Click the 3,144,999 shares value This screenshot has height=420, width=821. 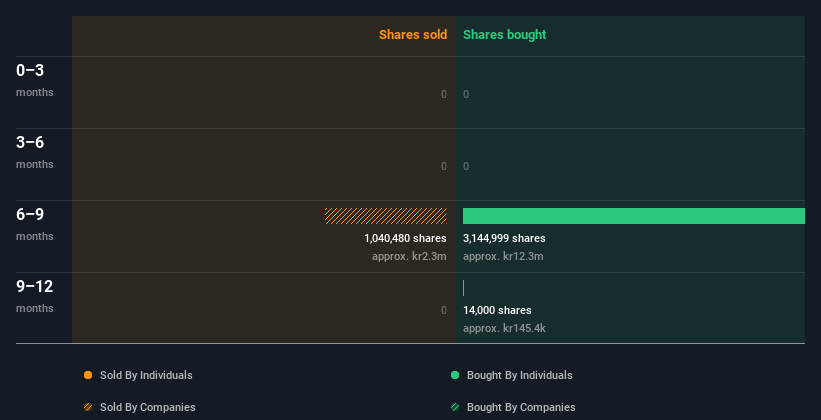click(x=504, y=238)
